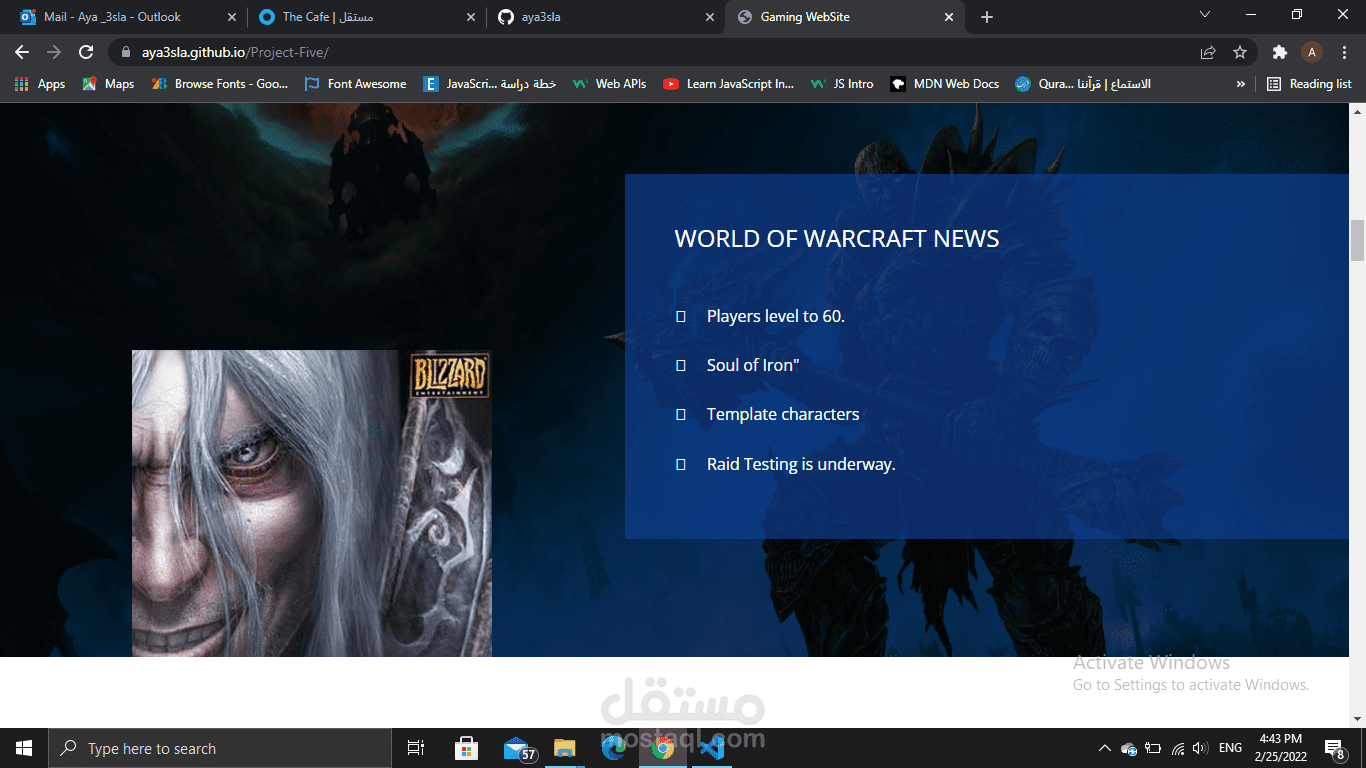Close the Mail Outlook tab
Image resolution: width=1366 pixels, height=768 pixels.
tap(232, 17)
